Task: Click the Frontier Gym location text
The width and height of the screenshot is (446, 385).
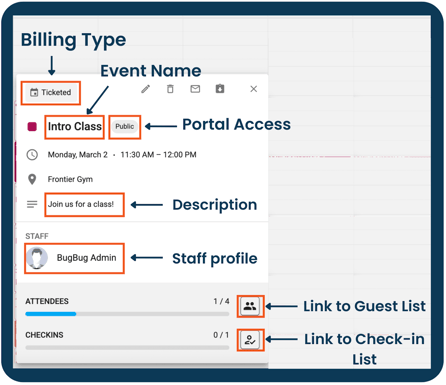Action: [70, 179]
